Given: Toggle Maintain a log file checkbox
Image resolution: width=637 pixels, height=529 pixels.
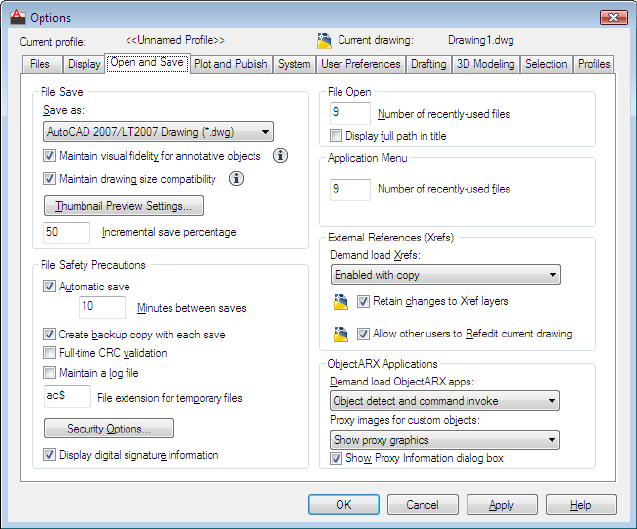Looking at the screenshot, I should [50, 373].
